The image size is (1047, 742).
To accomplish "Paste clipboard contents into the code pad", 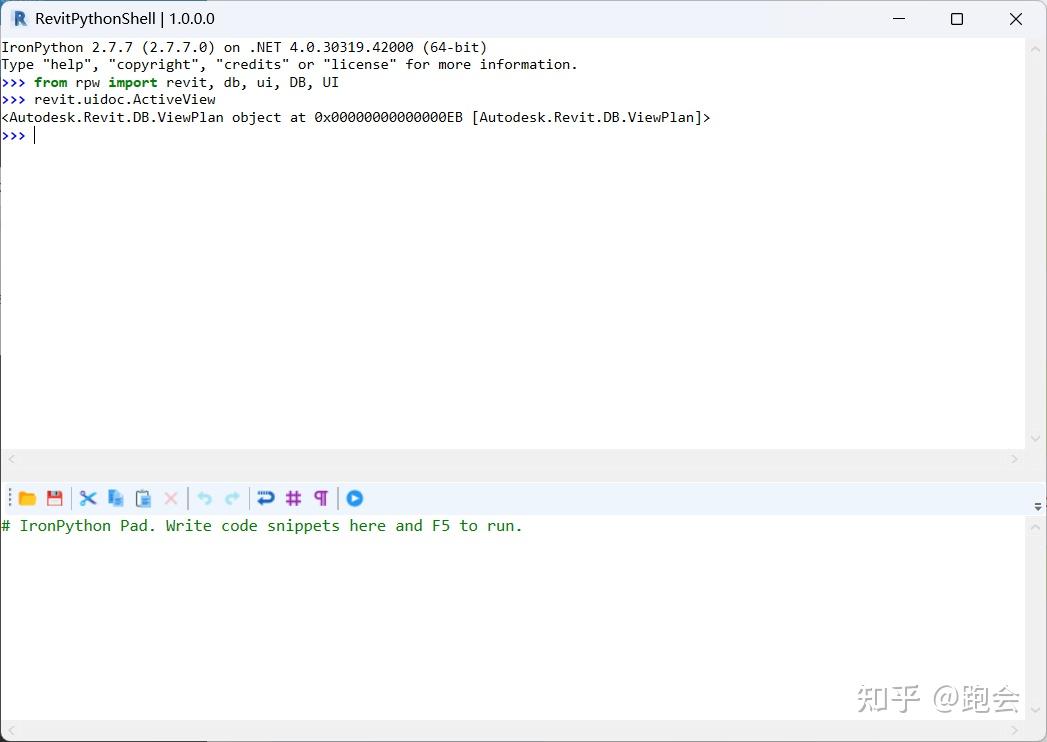I will [x=143, y=498].
